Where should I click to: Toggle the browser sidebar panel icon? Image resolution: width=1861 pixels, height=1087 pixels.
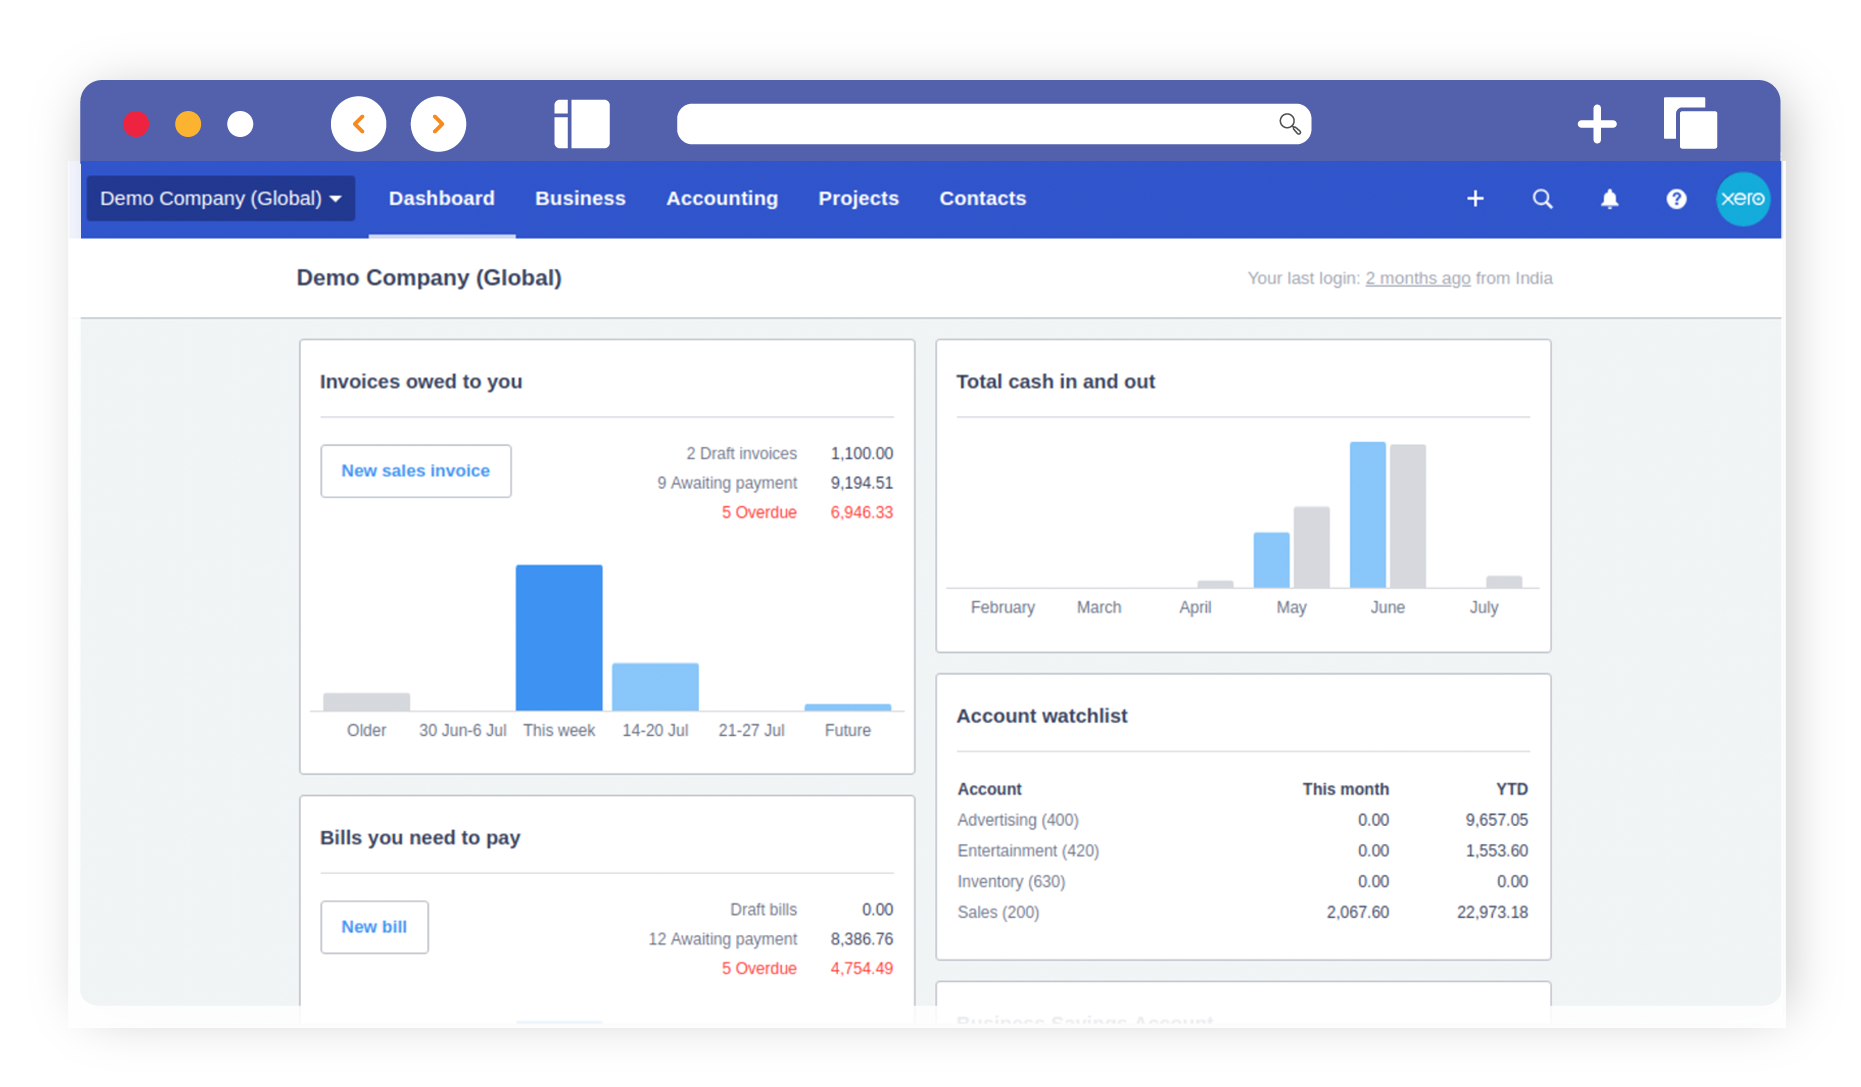tap(582, 124)
